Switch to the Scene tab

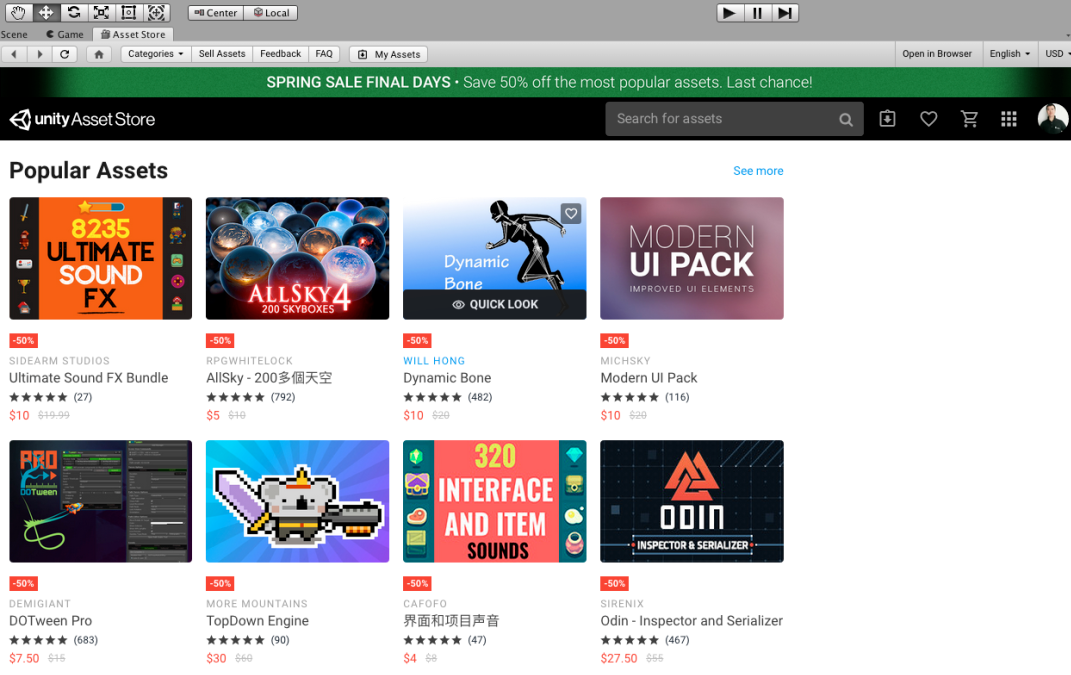14,34
